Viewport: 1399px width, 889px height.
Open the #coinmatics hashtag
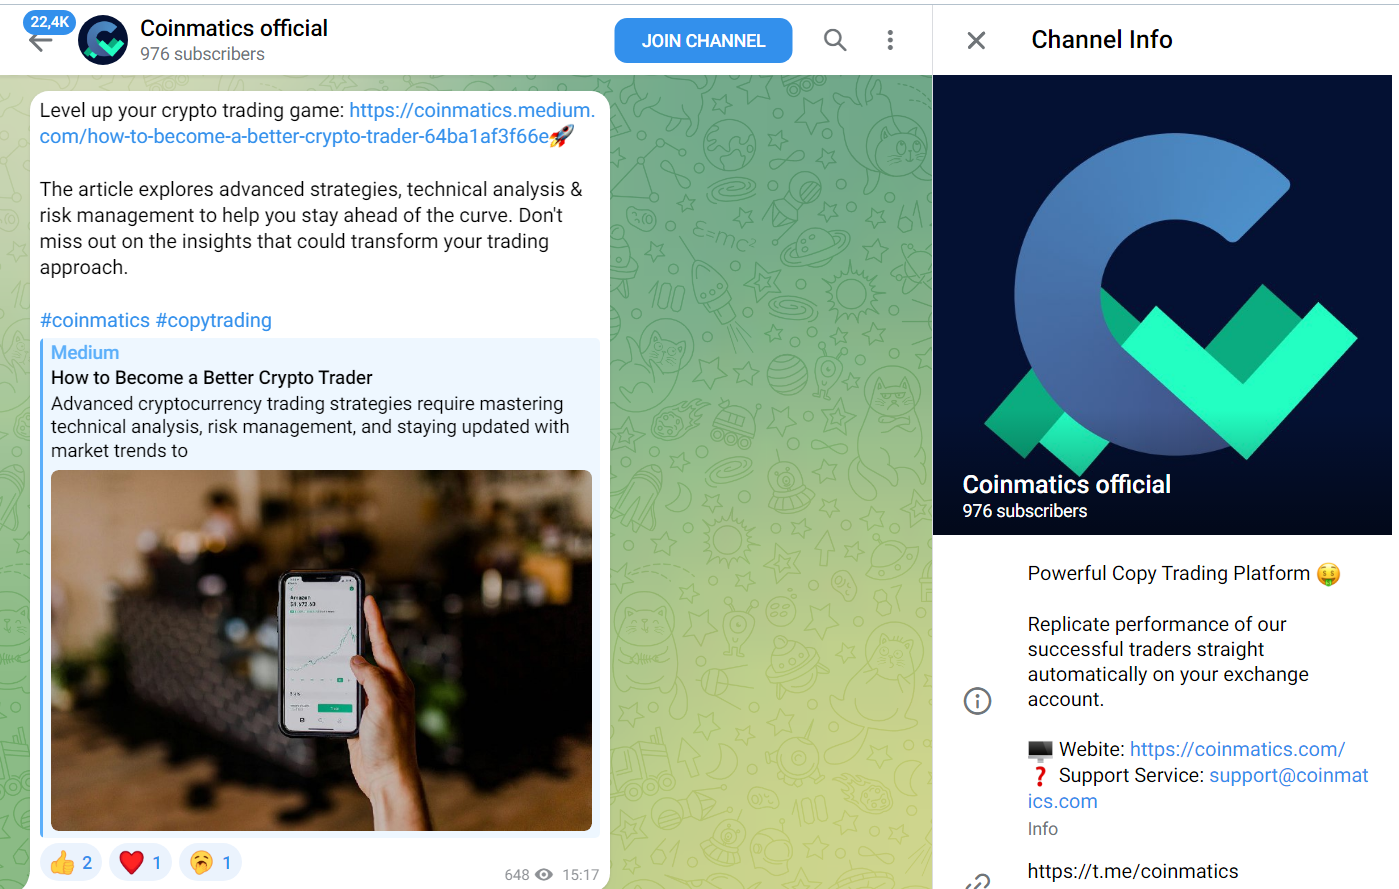(95, 320)
